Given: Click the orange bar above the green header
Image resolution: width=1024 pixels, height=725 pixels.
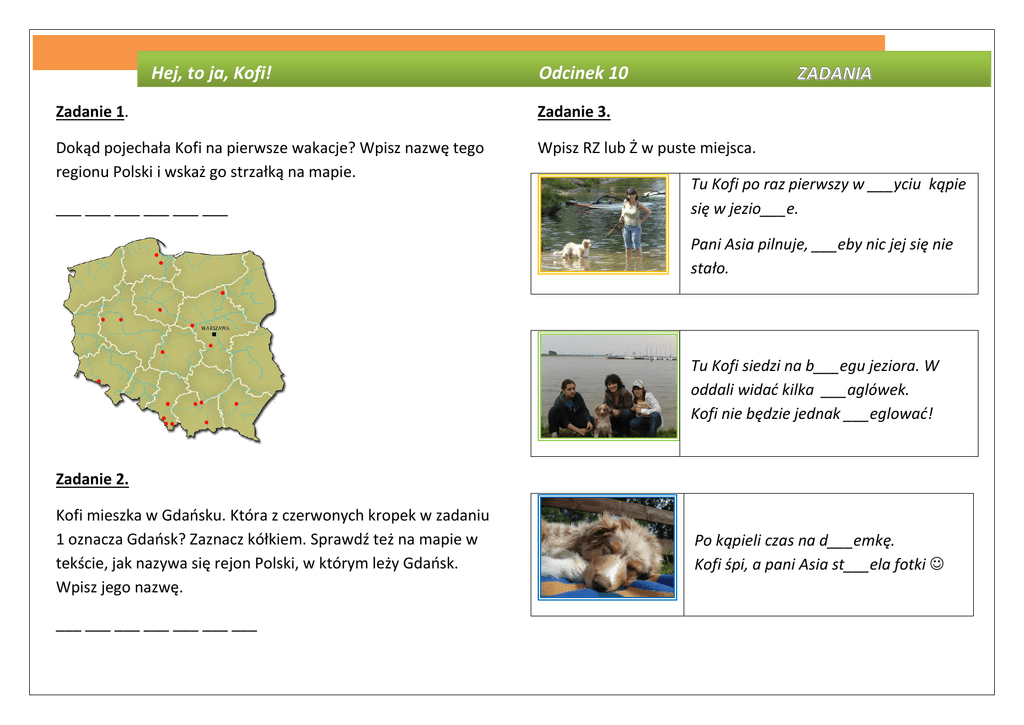Looking at the screenshot, I should pyautogui.click(x=460, y=43).
